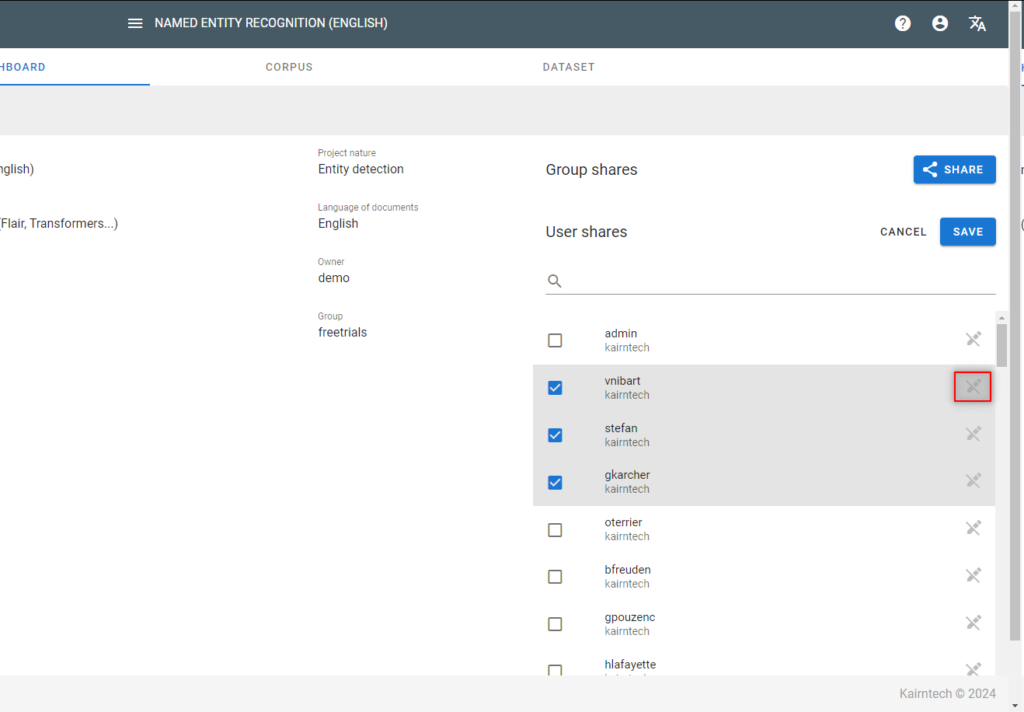The height and width of the screenshot is (712, 1024).
Task: Click the username text oterrier
Action: 623,523
